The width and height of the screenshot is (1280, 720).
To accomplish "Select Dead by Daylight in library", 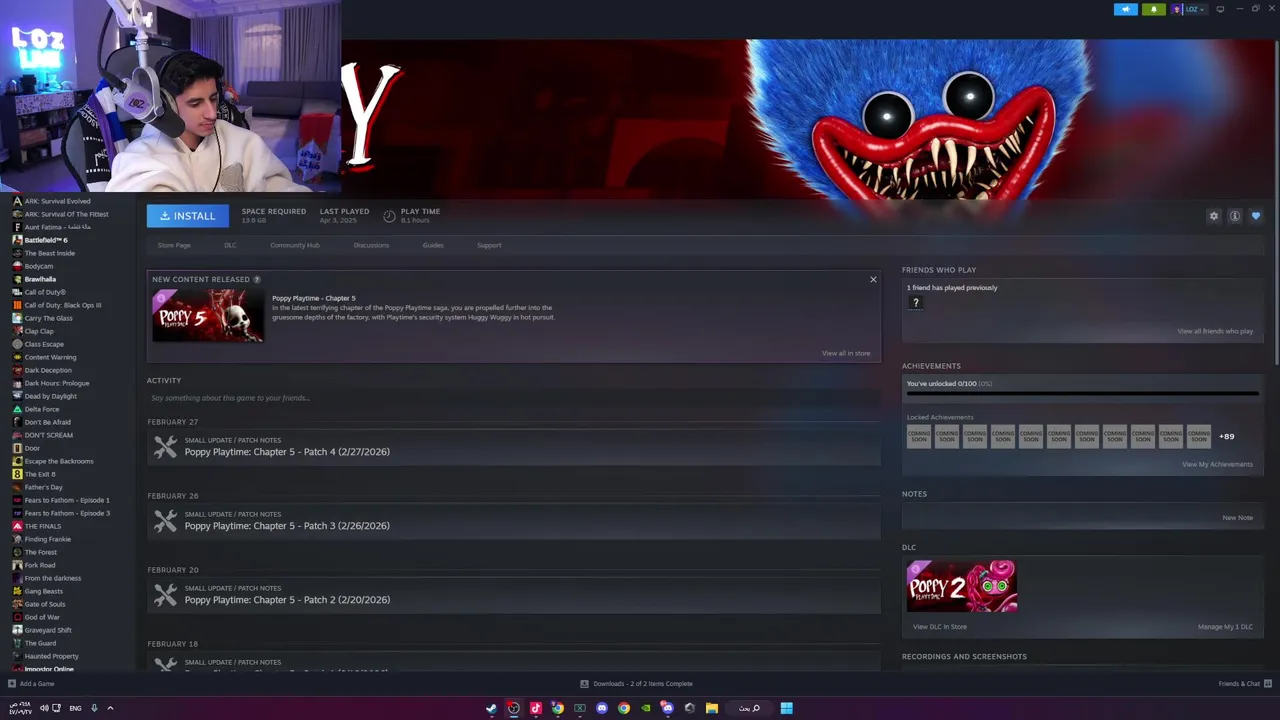I will coord(50,396).
